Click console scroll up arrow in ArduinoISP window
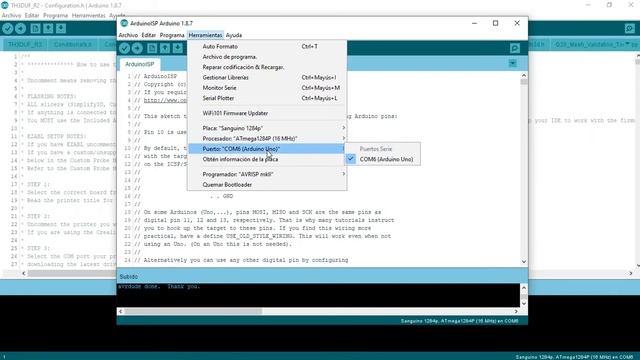This screenshot has height=360, width=640. pyautogui.click(x=524, y=287)
